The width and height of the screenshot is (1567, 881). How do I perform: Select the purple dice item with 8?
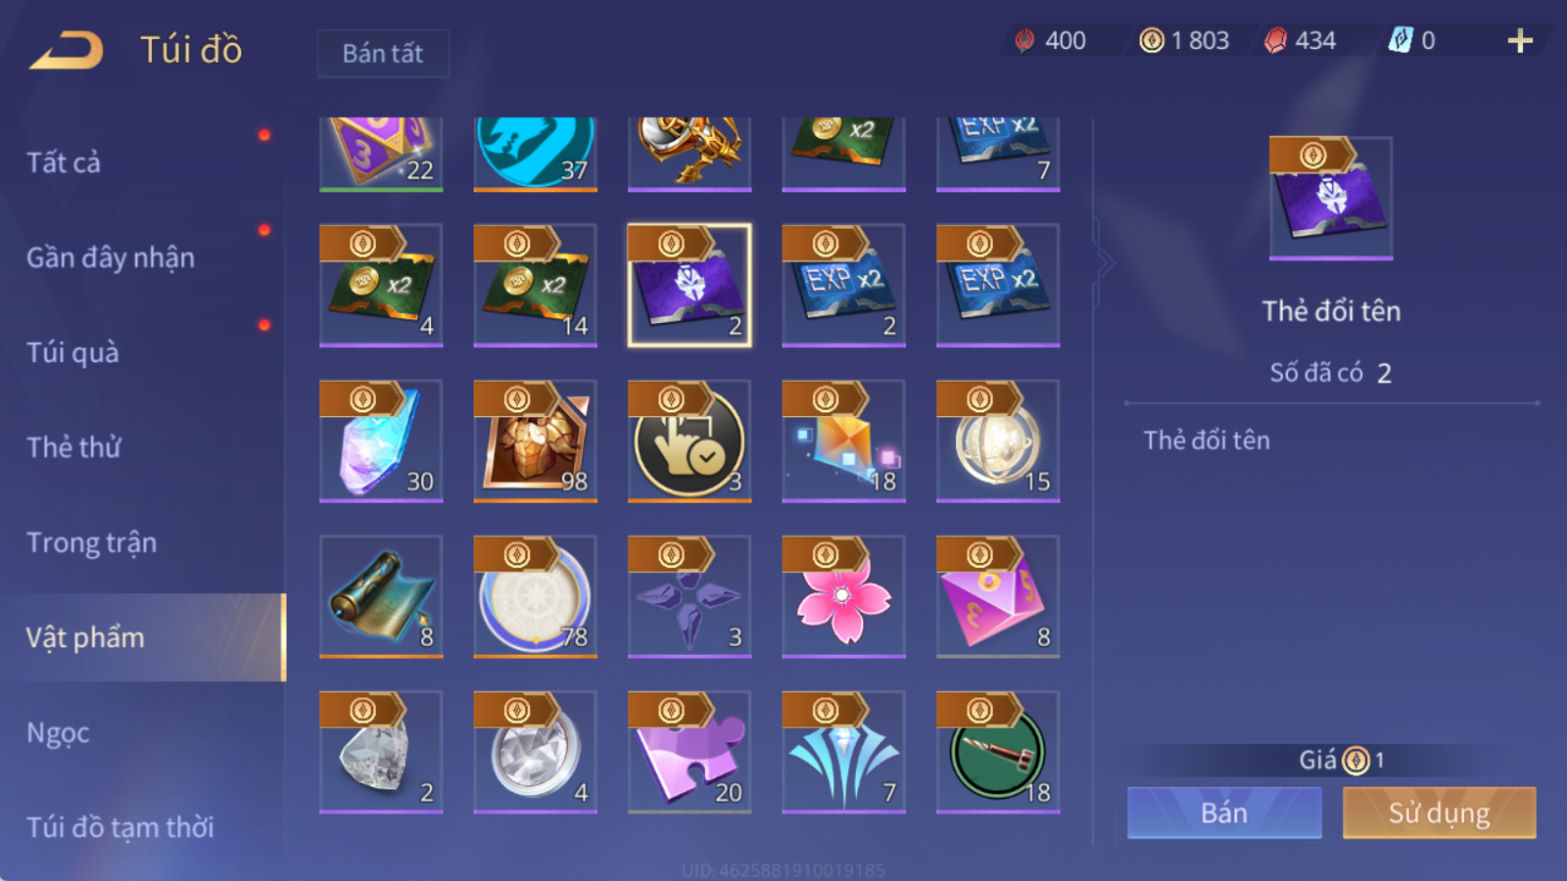[997, 596]
